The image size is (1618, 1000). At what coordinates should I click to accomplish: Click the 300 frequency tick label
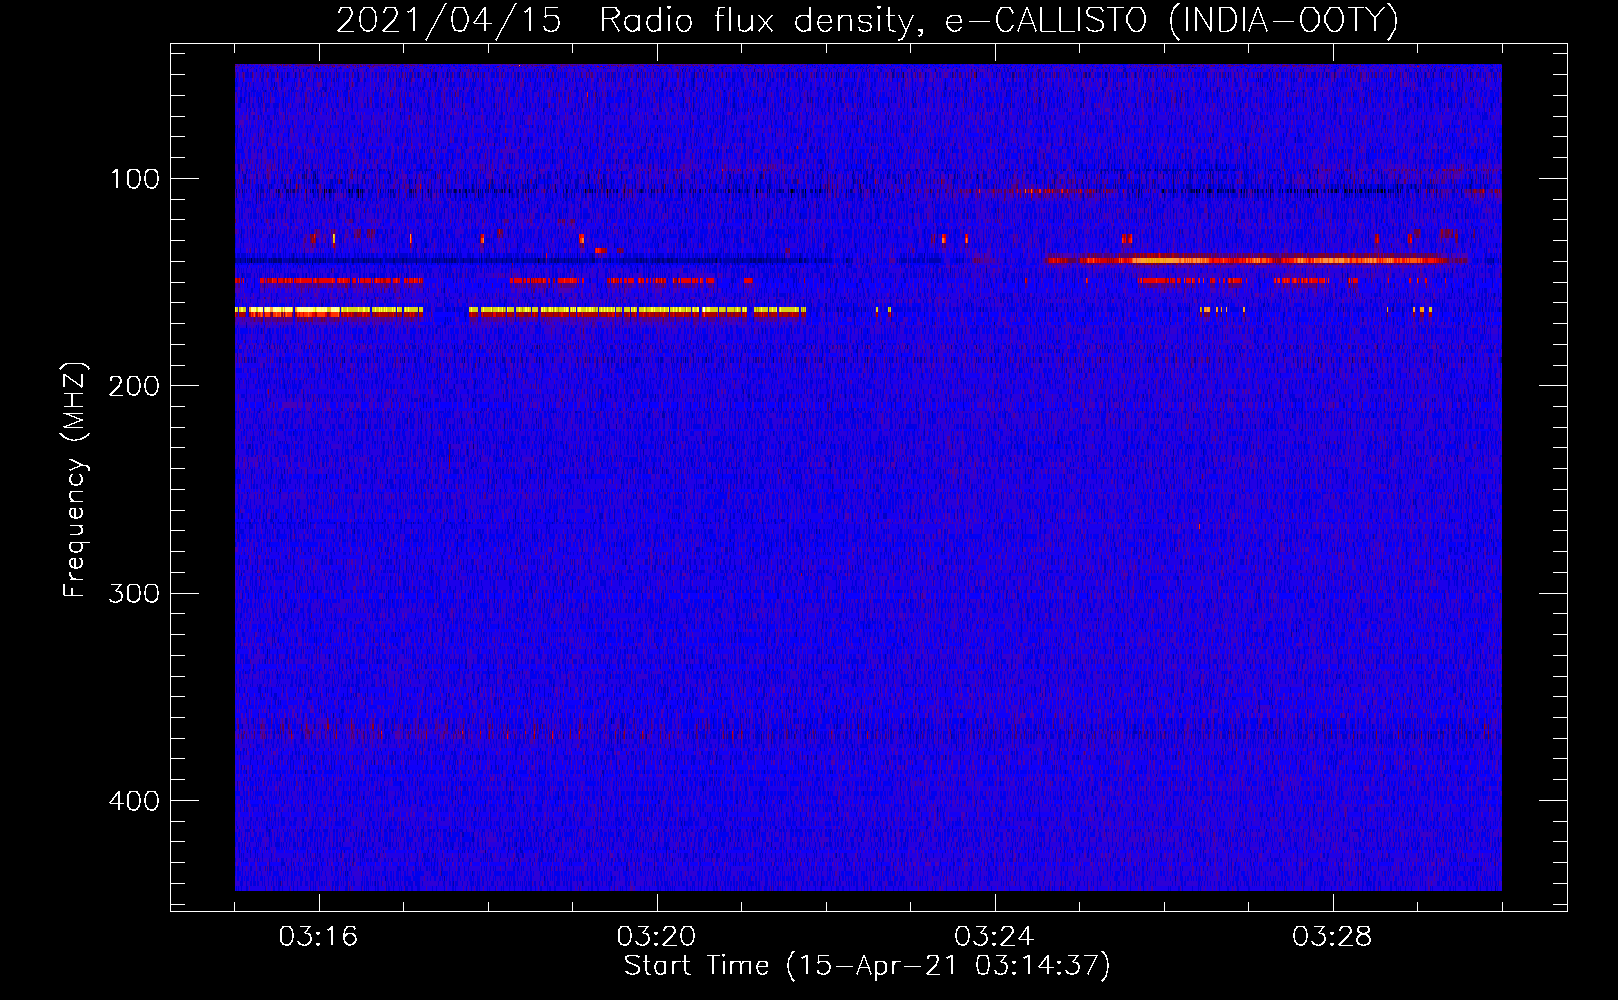coord(134,594)
